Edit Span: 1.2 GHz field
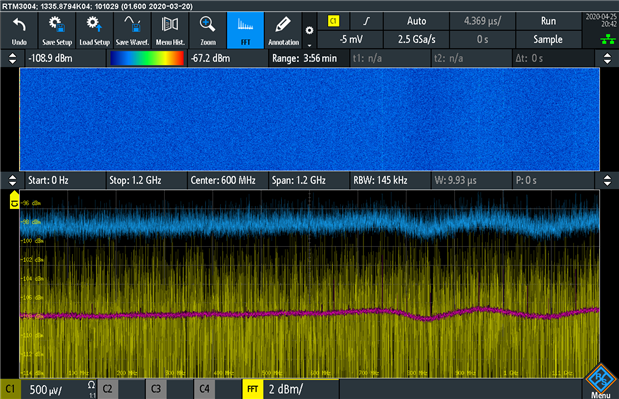The width and height of the screenshot is (619, 399). point(309,180)
